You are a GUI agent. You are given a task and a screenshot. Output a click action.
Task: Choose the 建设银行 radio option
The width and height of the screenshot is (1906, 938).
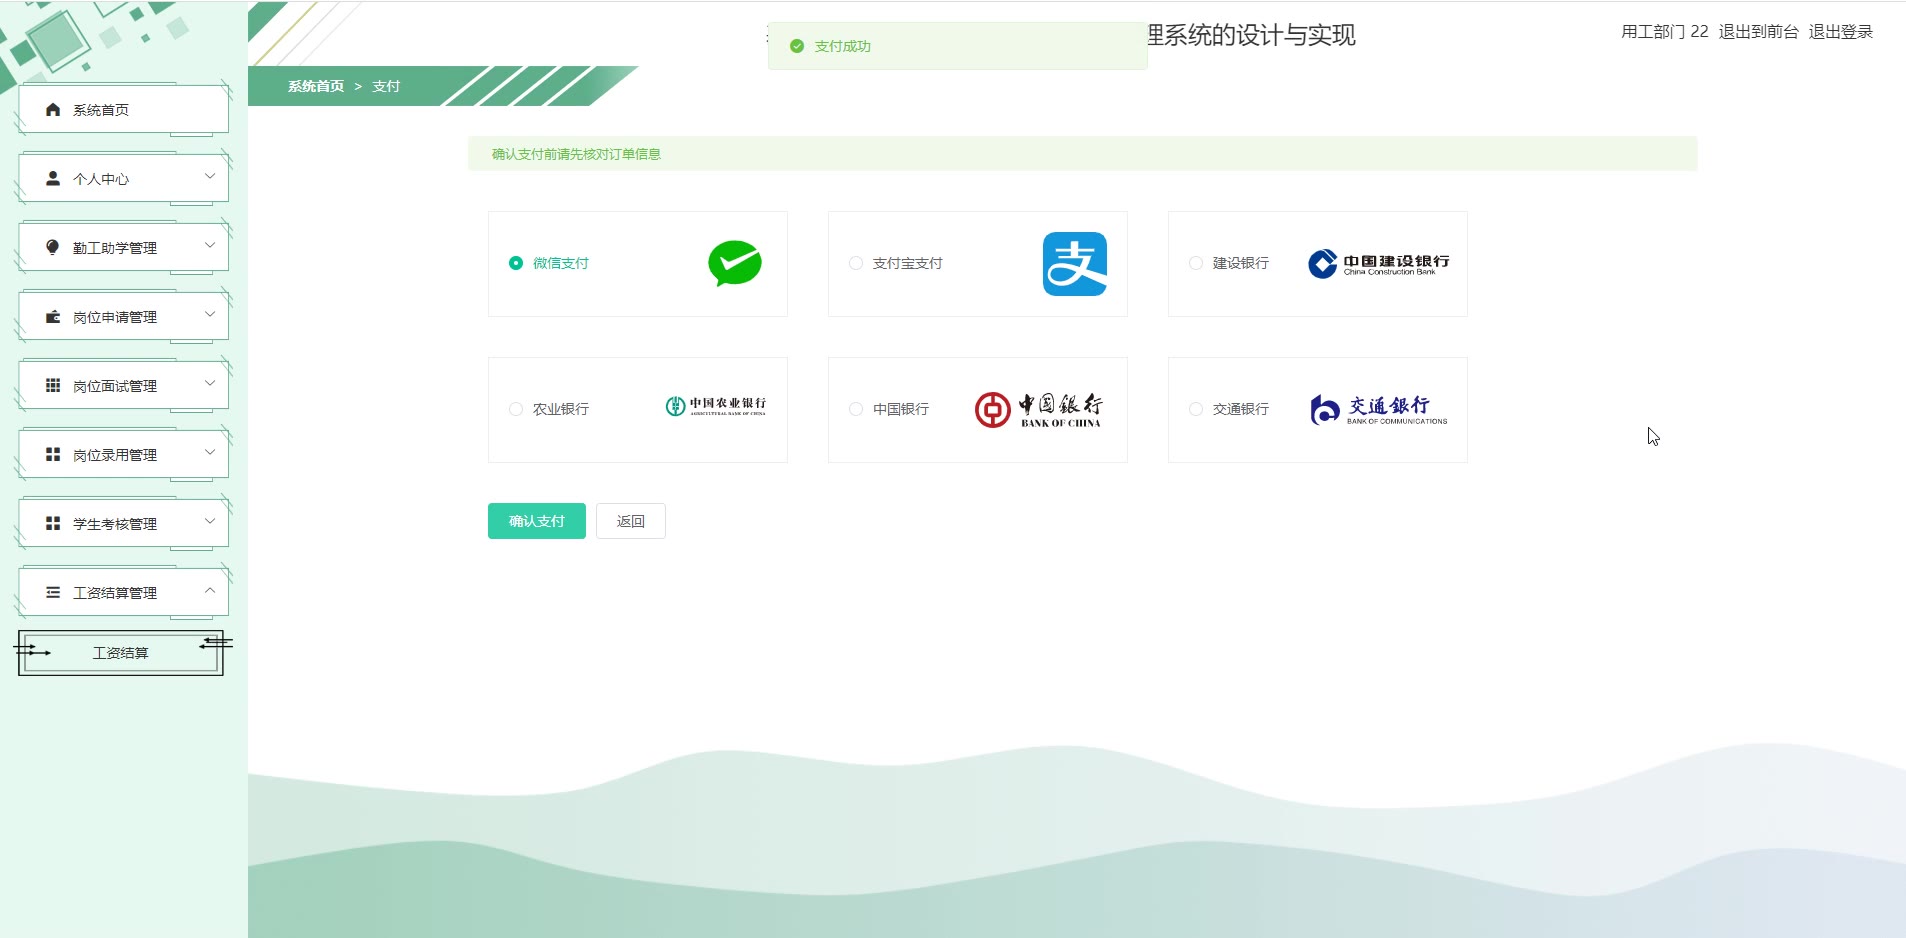(1196, 263)
